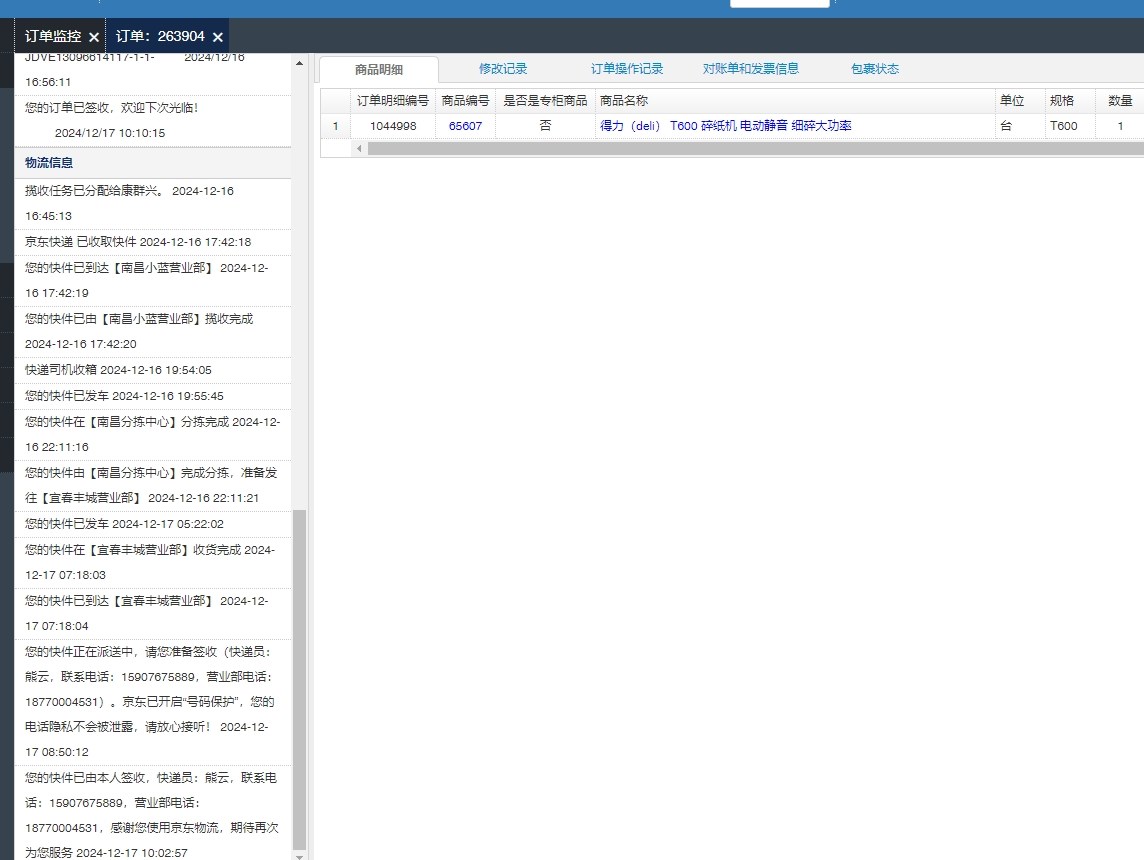Open the 商品明细 tab
This screenshot has width=1144, height=860.
(379, 69)
